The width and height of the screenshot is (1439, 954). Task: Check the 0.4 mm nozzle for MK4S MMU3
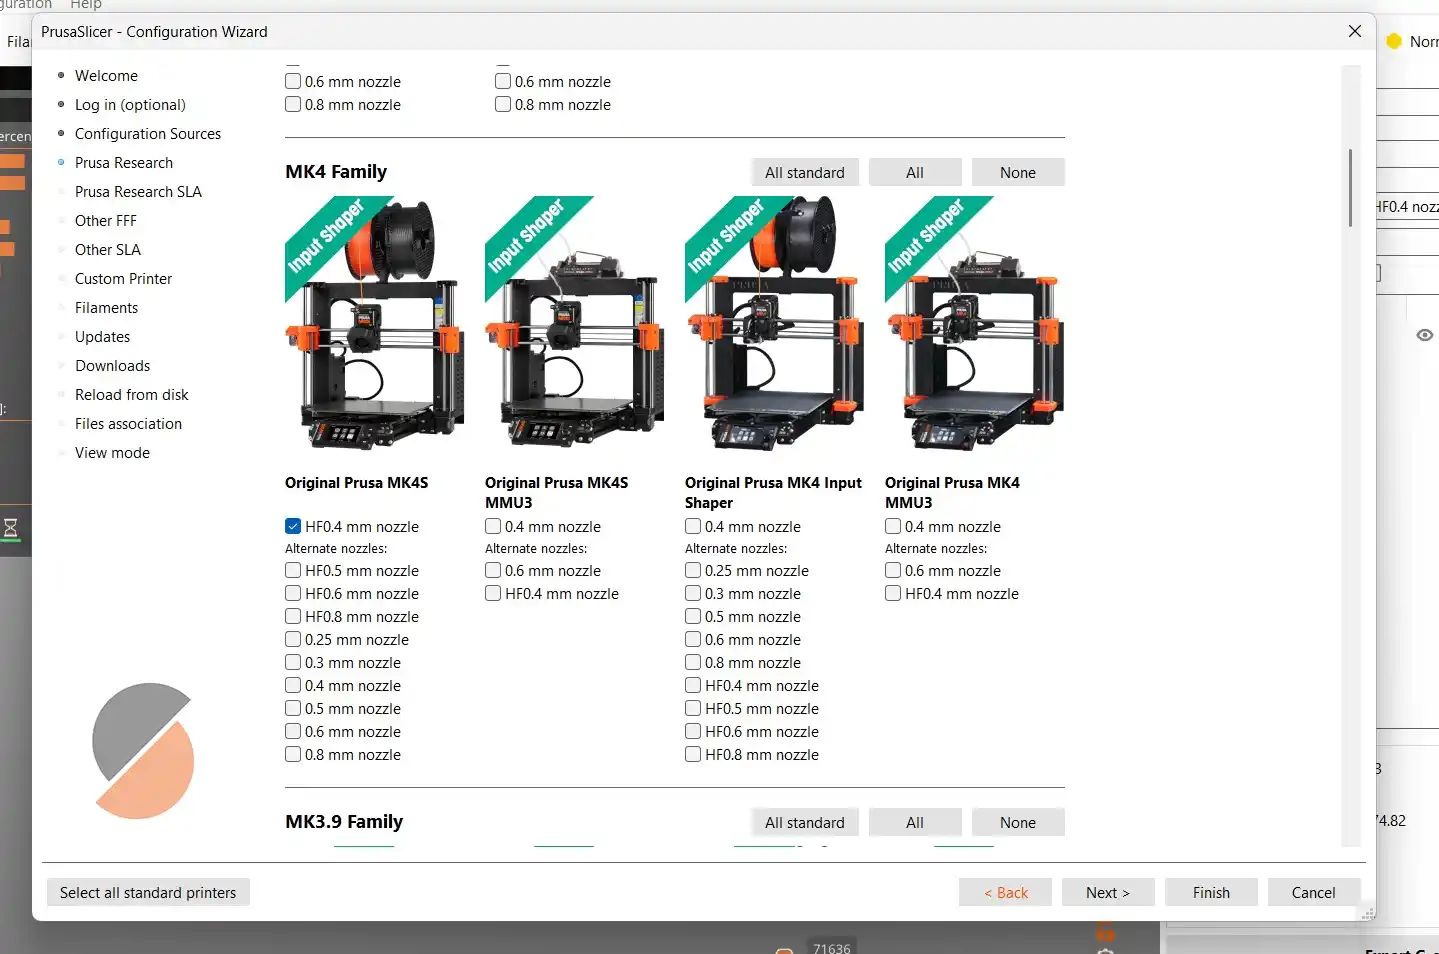tap(493, 526)
